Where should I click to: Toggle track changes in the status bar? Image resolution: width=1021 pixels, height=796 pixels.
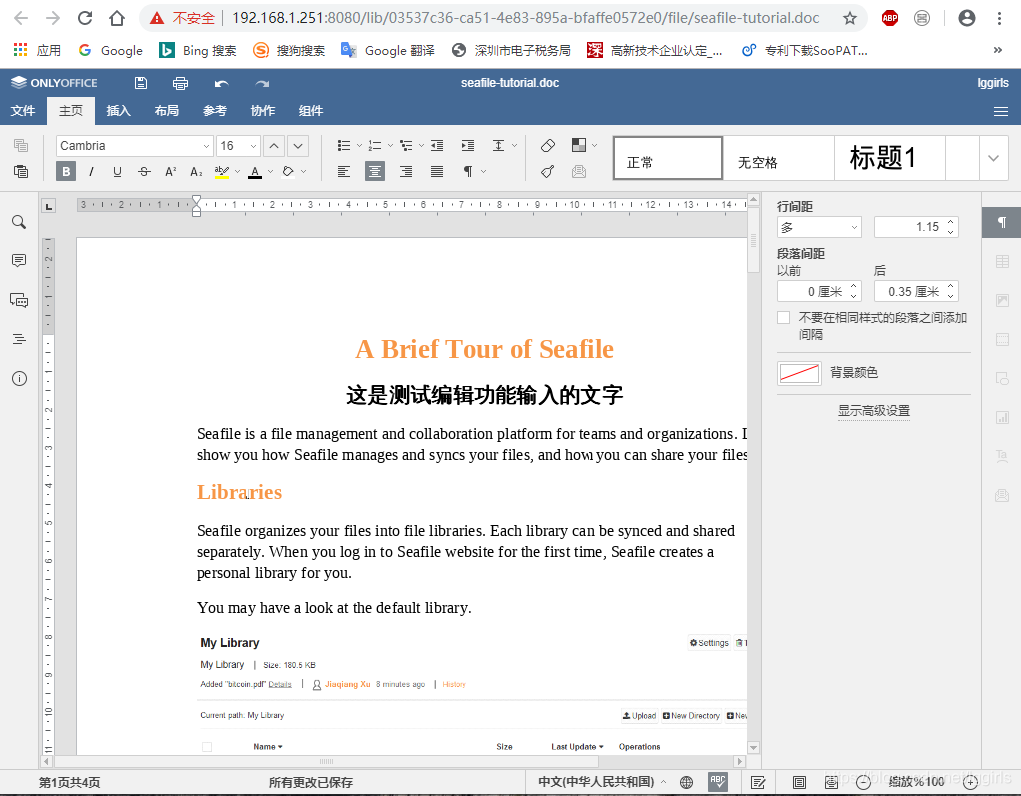(x=758, y=782)
